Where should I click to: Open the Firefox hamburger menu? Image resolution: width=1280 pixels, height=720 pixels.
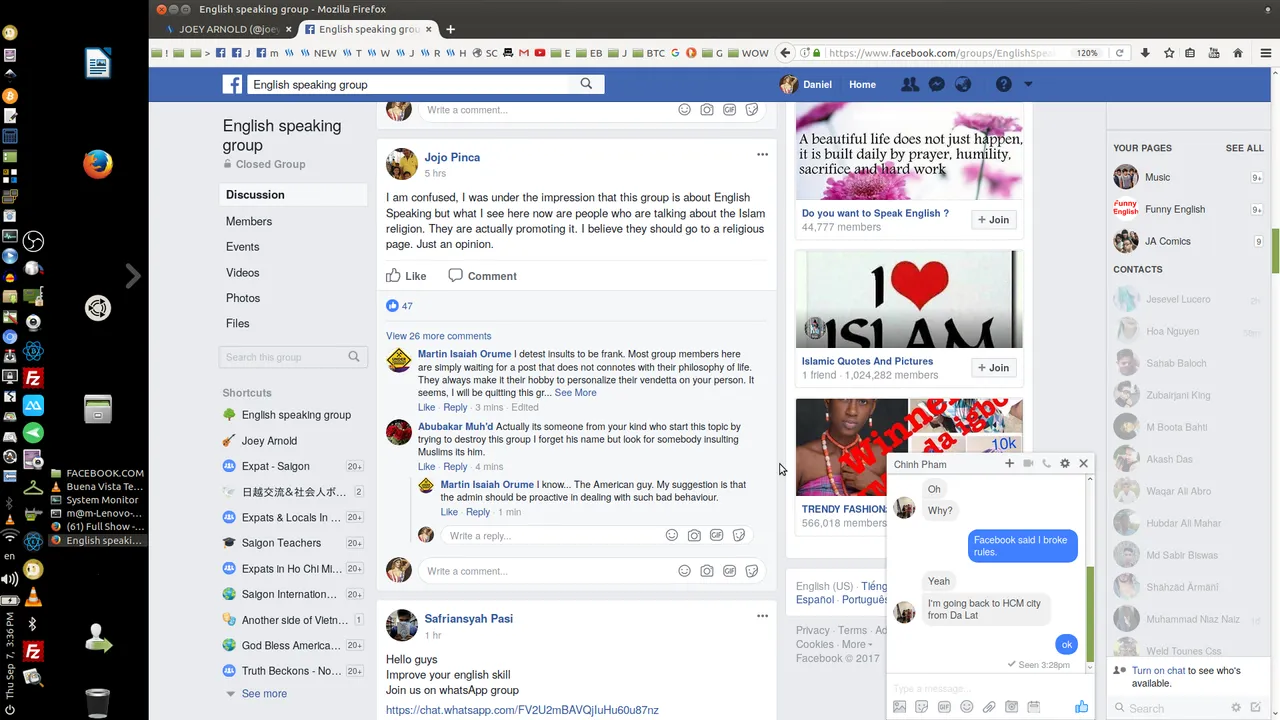tap(1265, 53)
